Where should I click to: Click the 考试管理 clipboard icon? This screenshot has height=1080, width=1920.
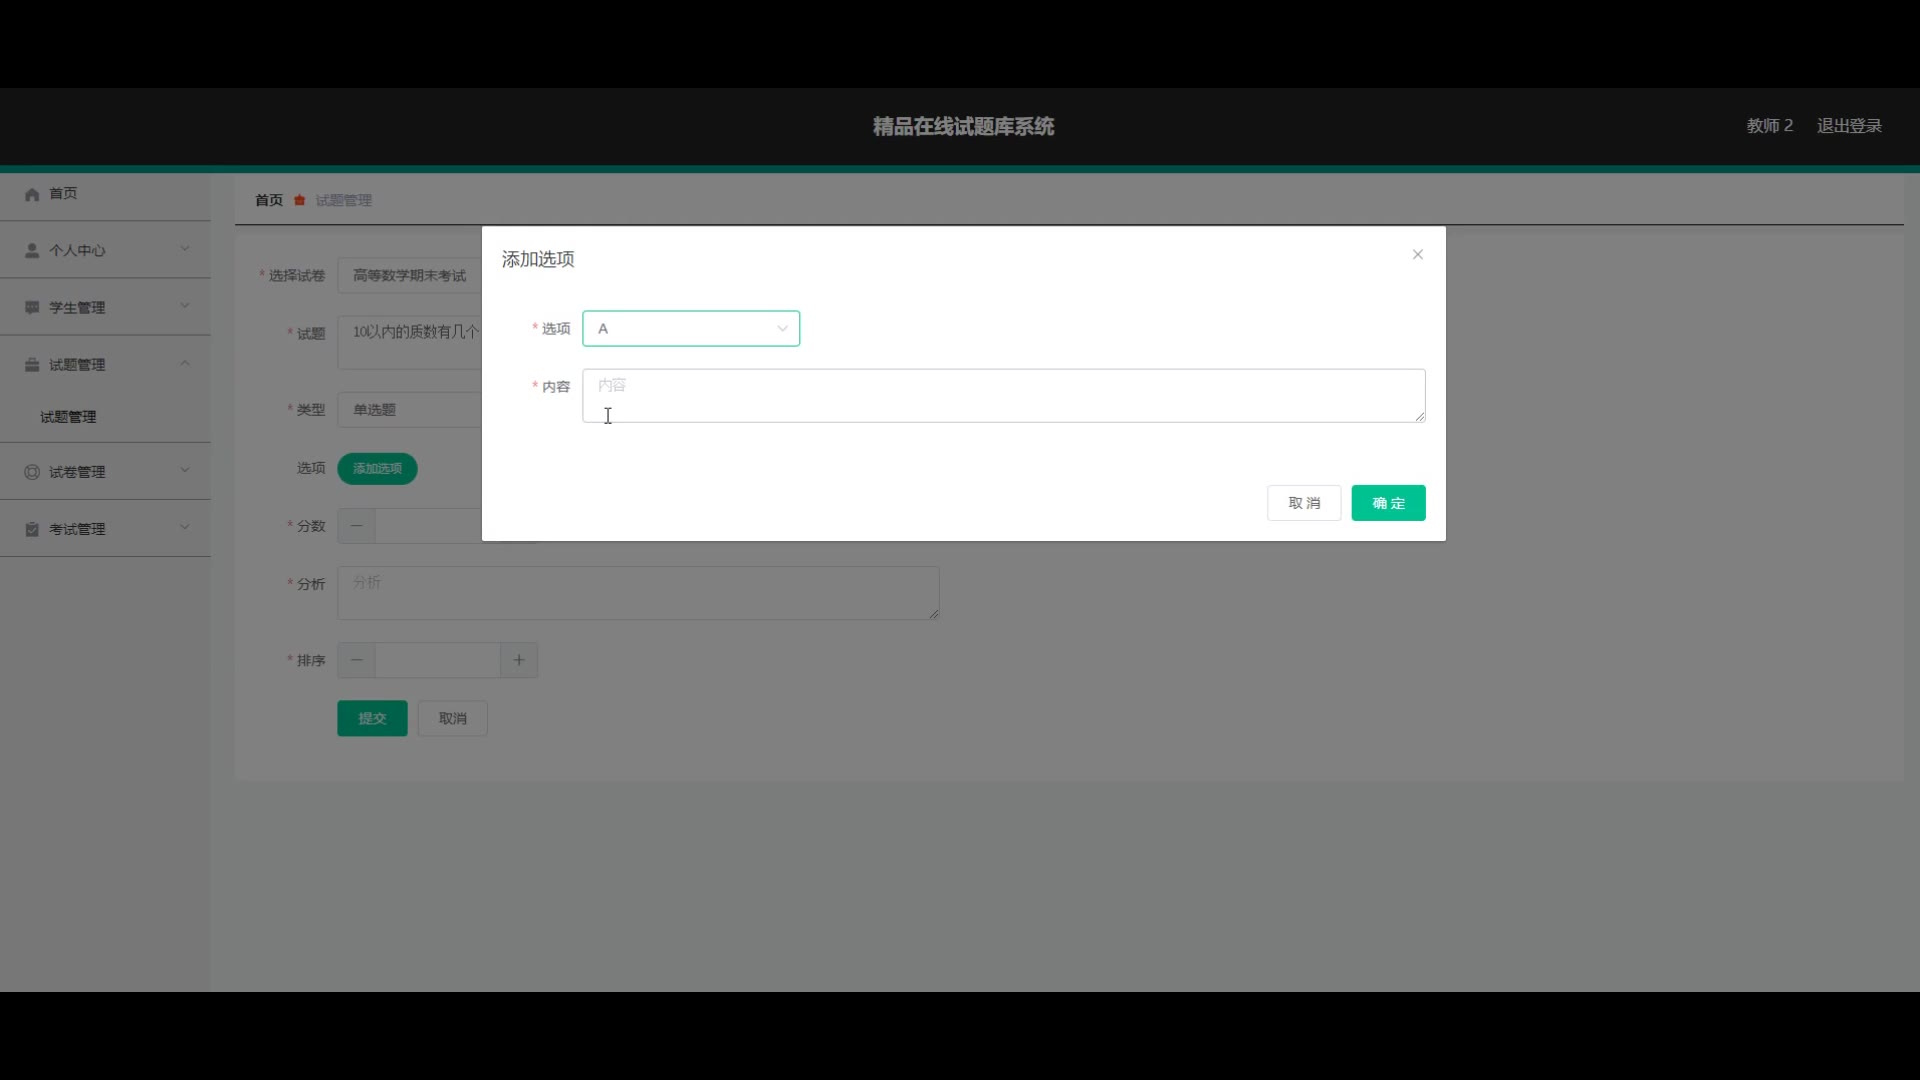[32, 529]
